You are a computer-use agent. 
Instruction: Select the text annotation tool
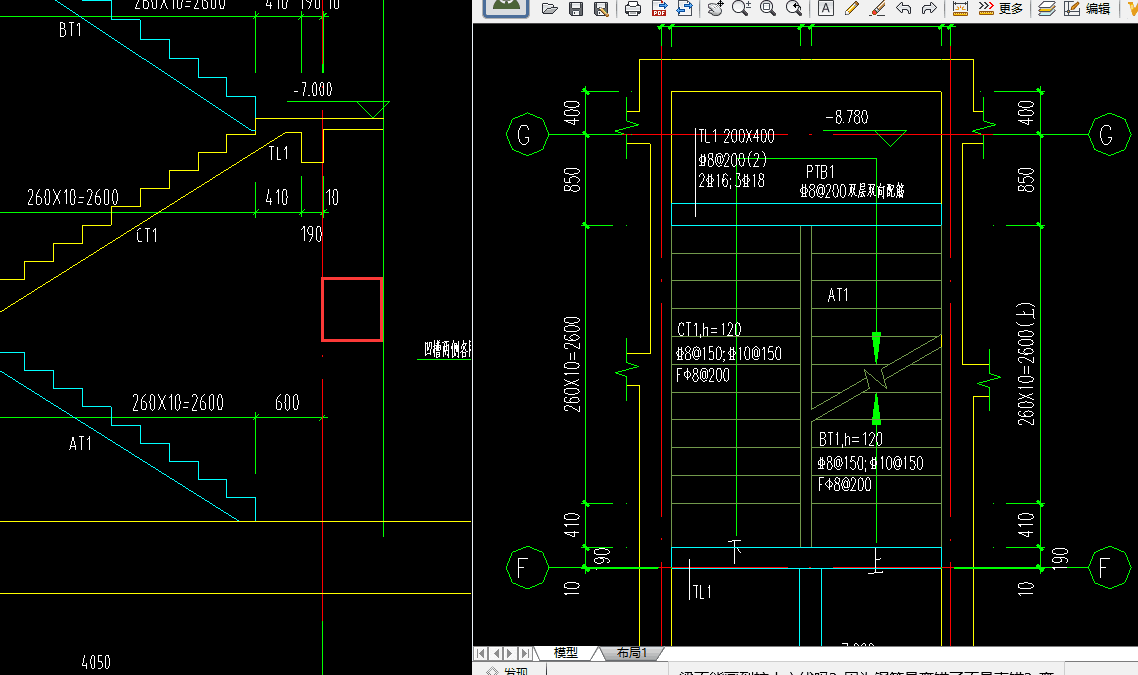coord(825,9)
